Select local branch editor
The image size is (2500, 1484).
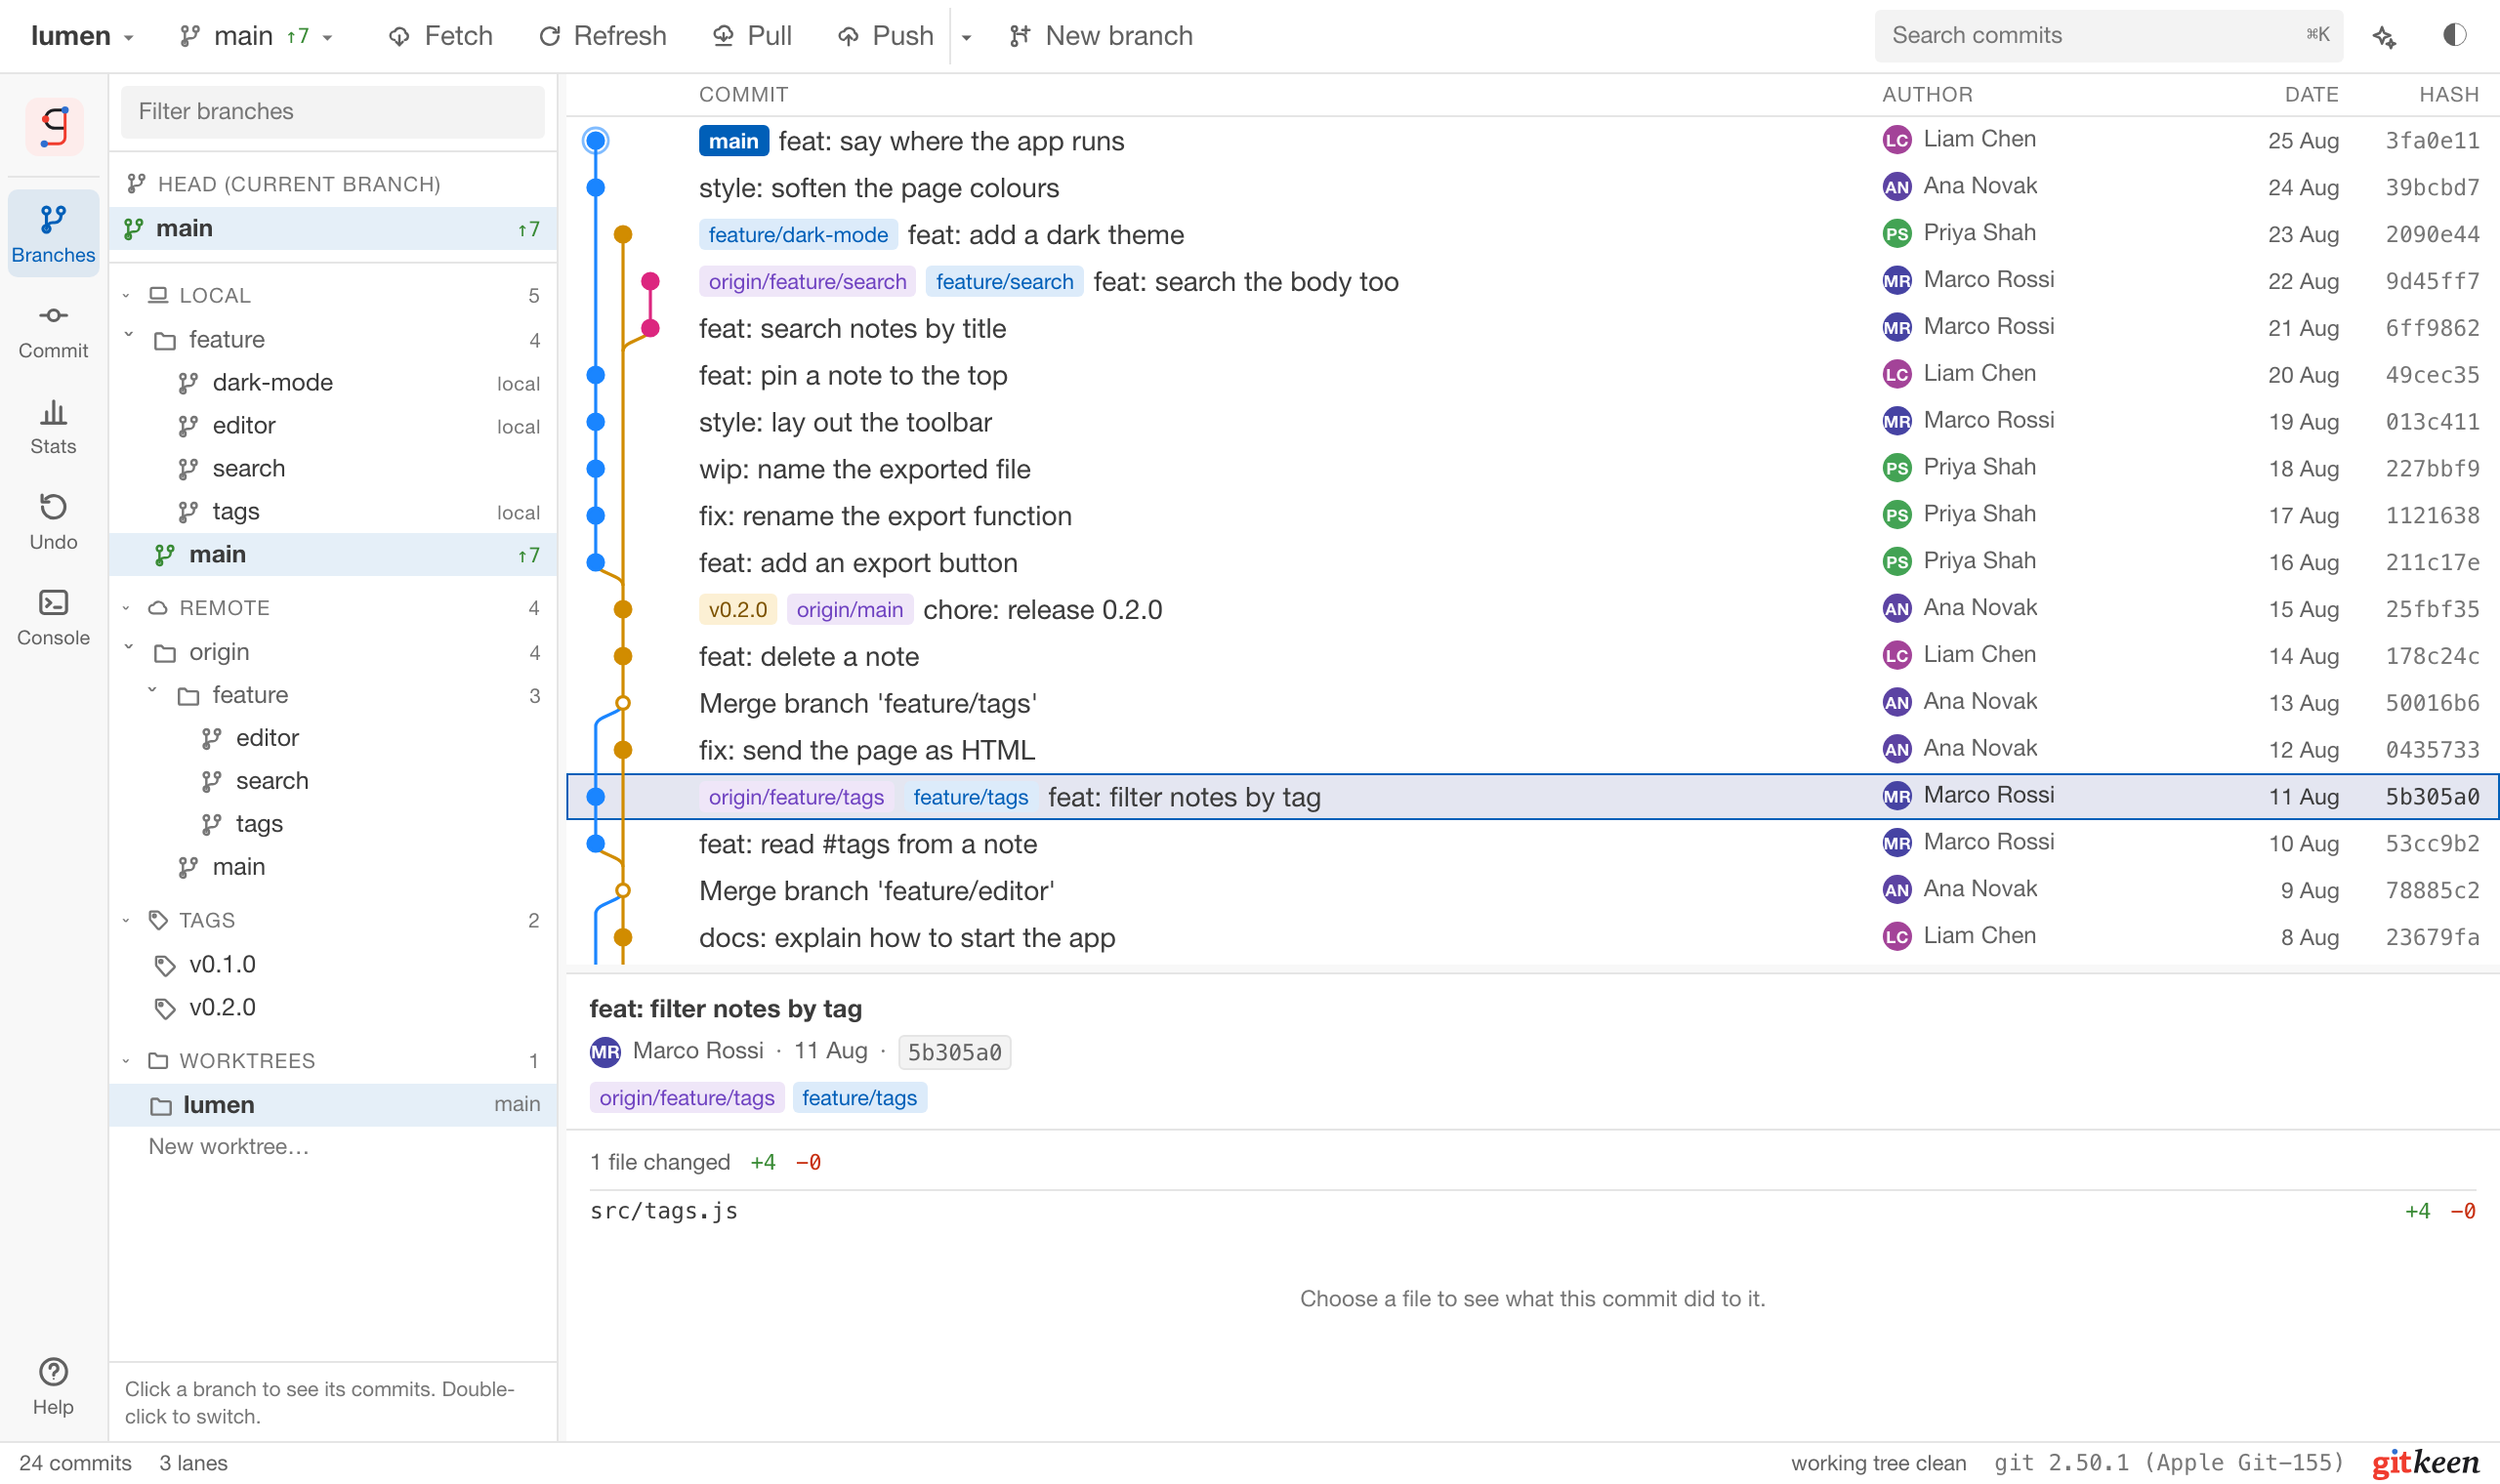pyautogui.click(x=333, y=426)
